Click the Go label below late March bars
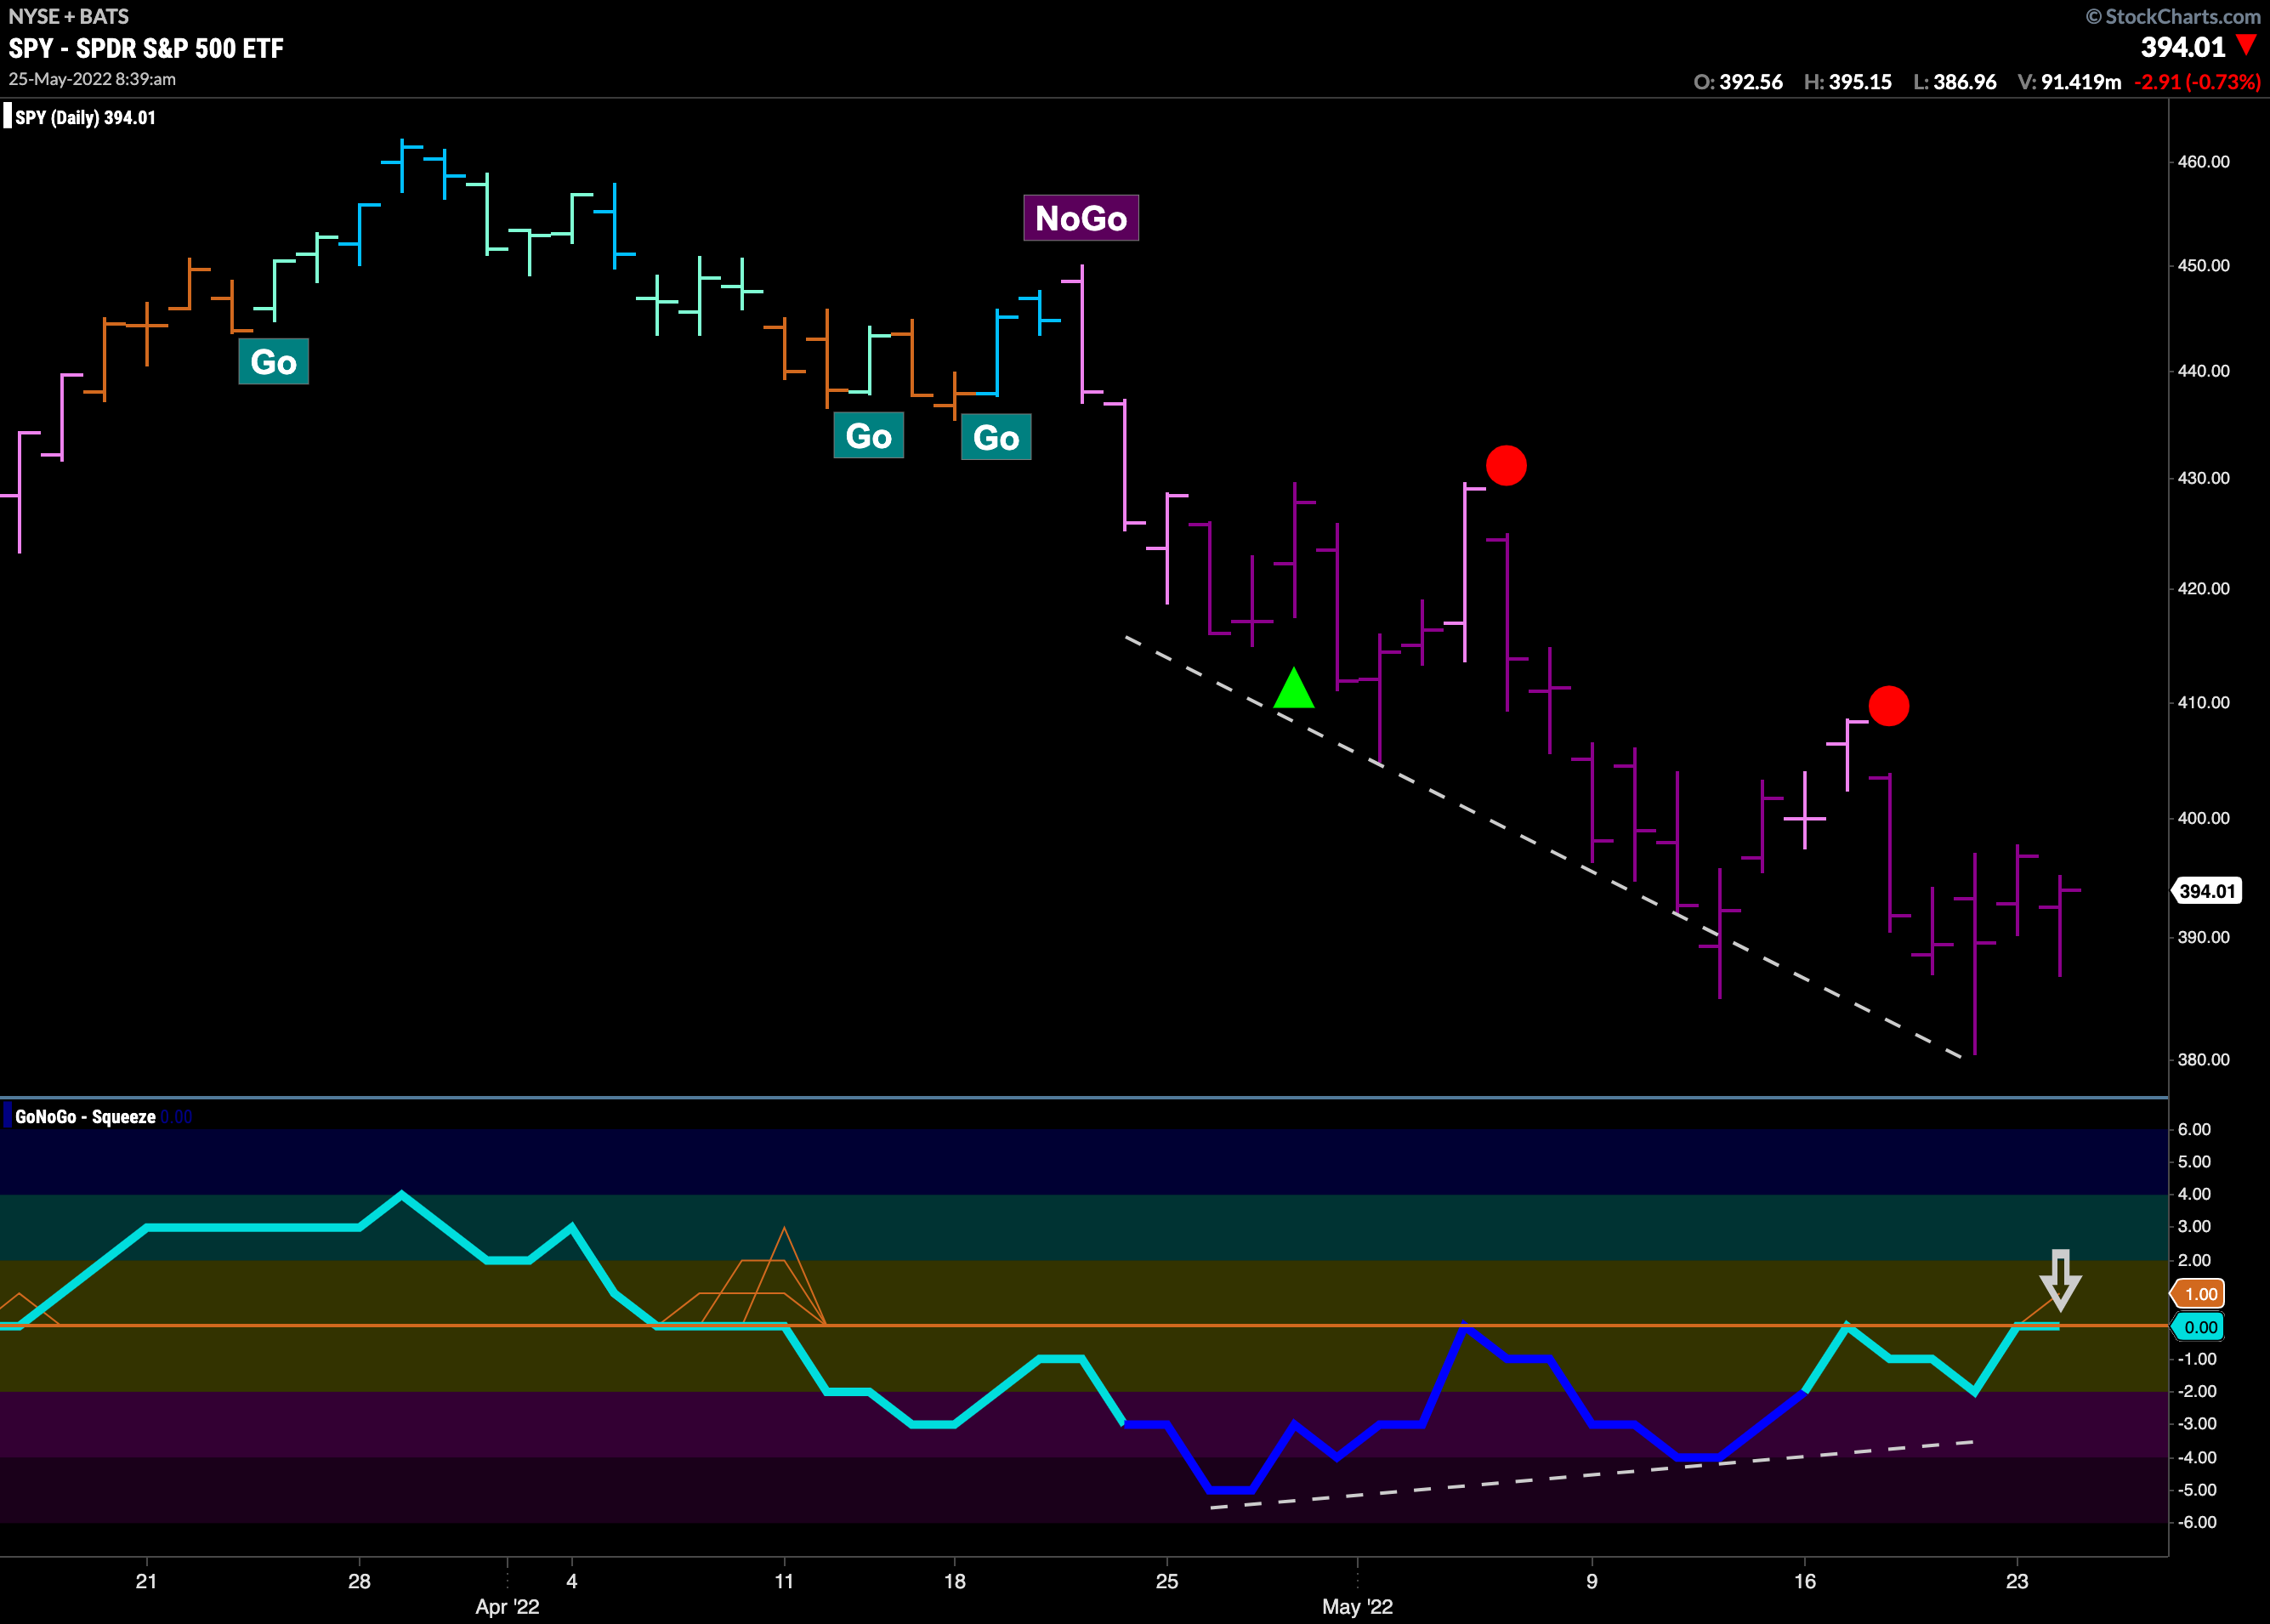 (x=273, y=362)
